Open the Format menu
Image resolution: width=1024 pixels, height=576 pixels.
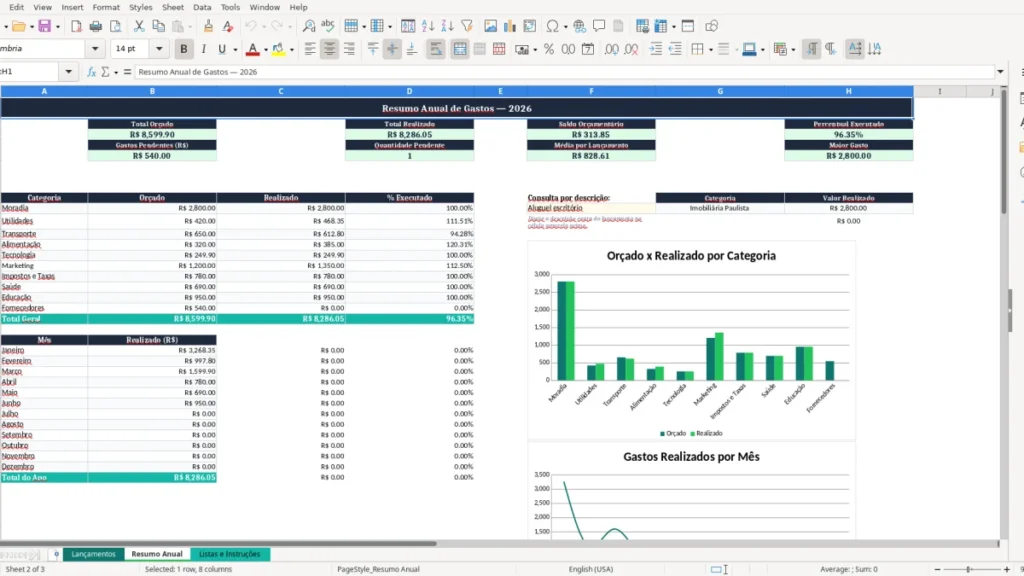click(106, 7)
